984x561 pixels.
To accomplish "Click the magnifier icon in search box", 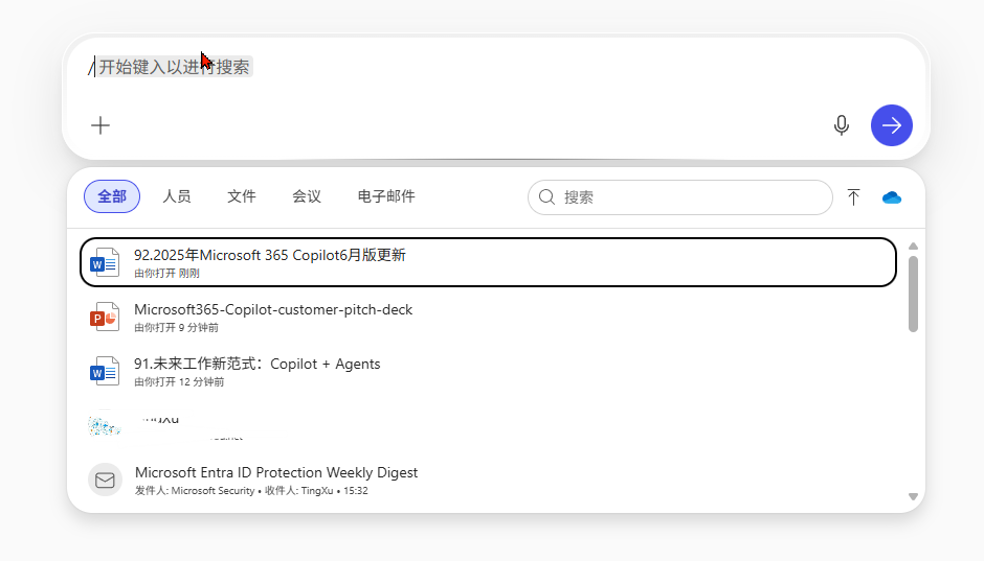I will [547, 197].
